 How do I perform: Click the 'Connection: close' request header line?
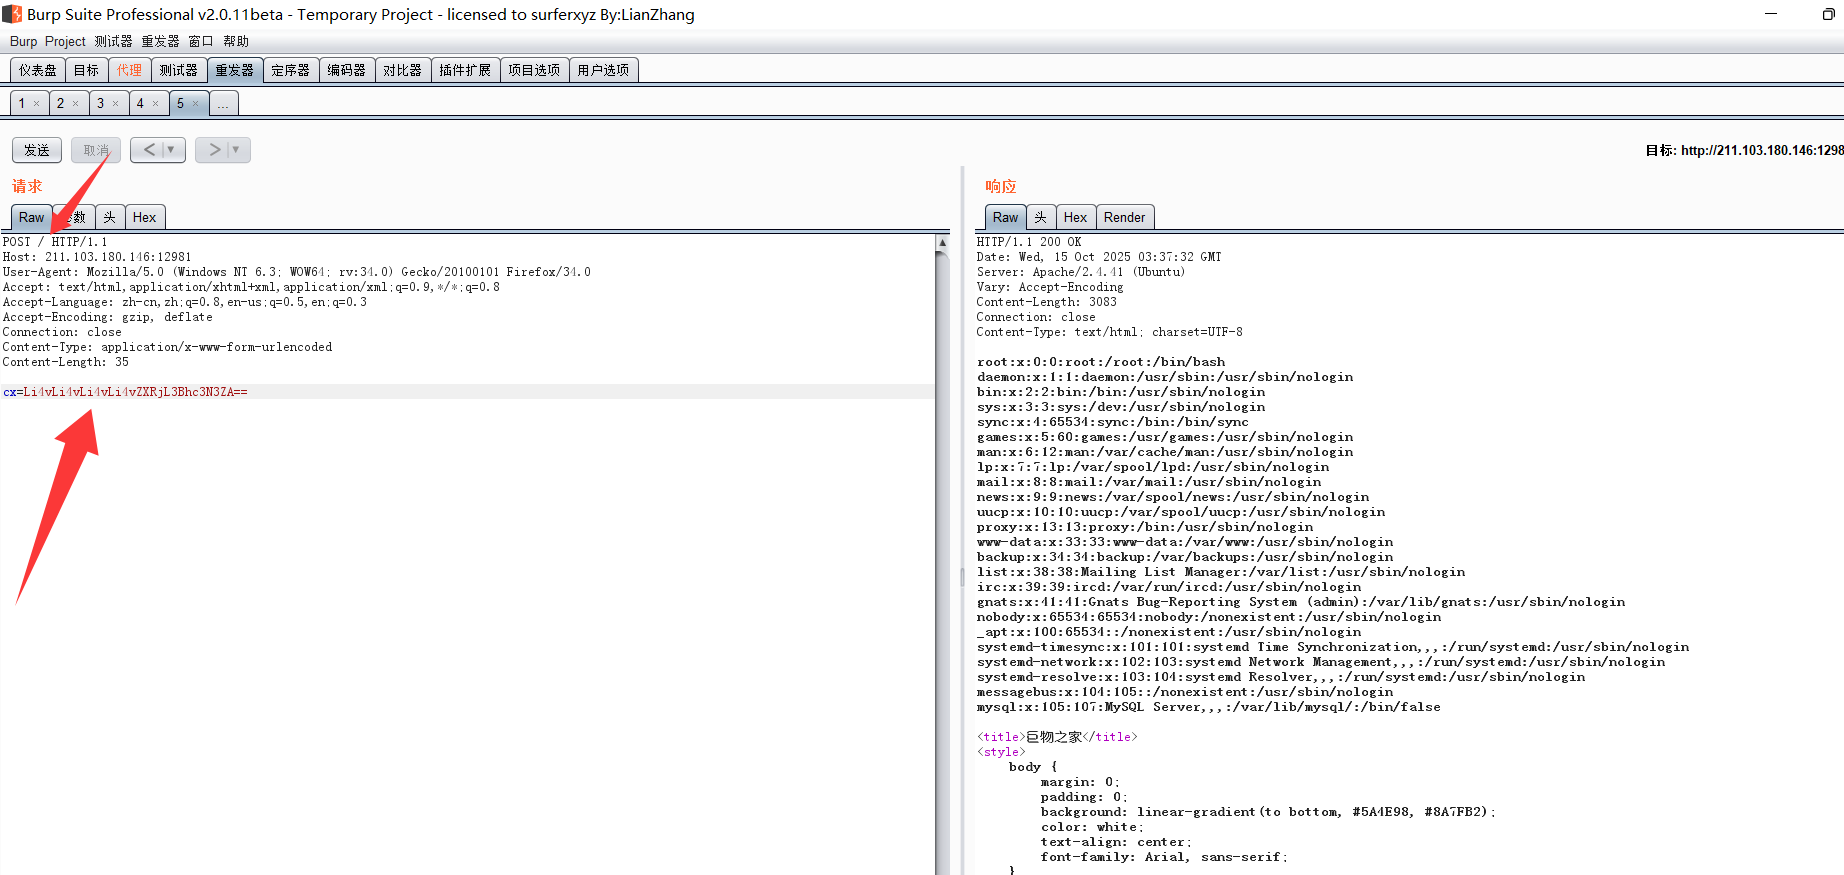pos(62,332)
